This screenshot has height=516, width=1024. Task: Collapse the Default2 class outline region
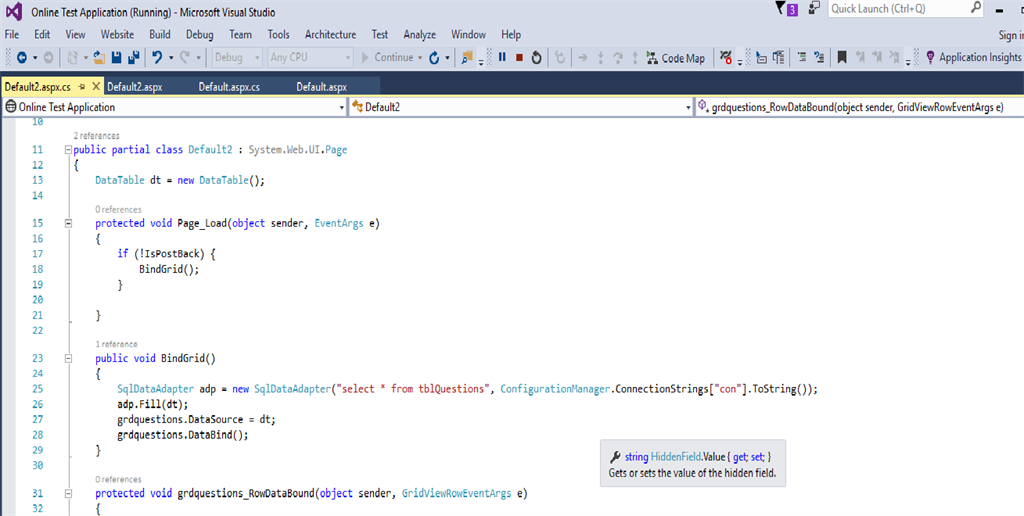67,149
